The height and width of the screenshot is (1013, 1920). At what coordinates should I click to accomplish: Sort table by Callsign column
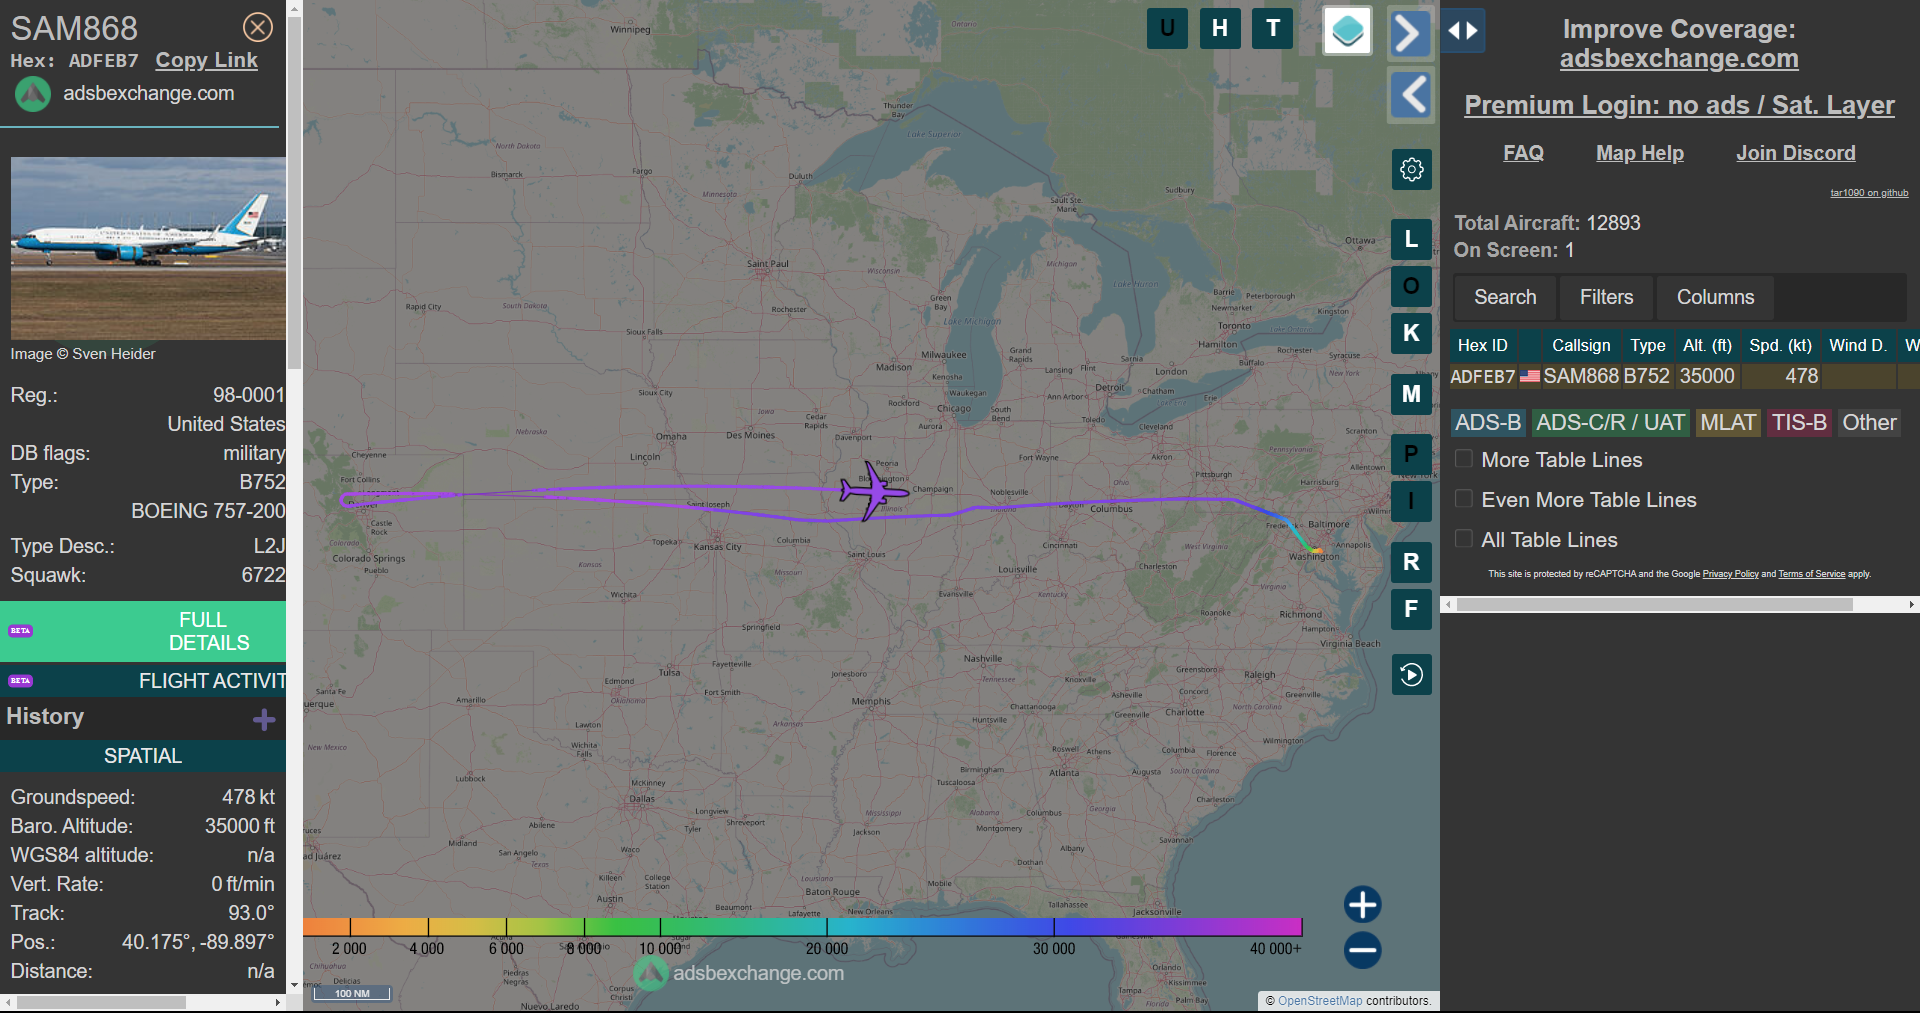click(1581, 345)
